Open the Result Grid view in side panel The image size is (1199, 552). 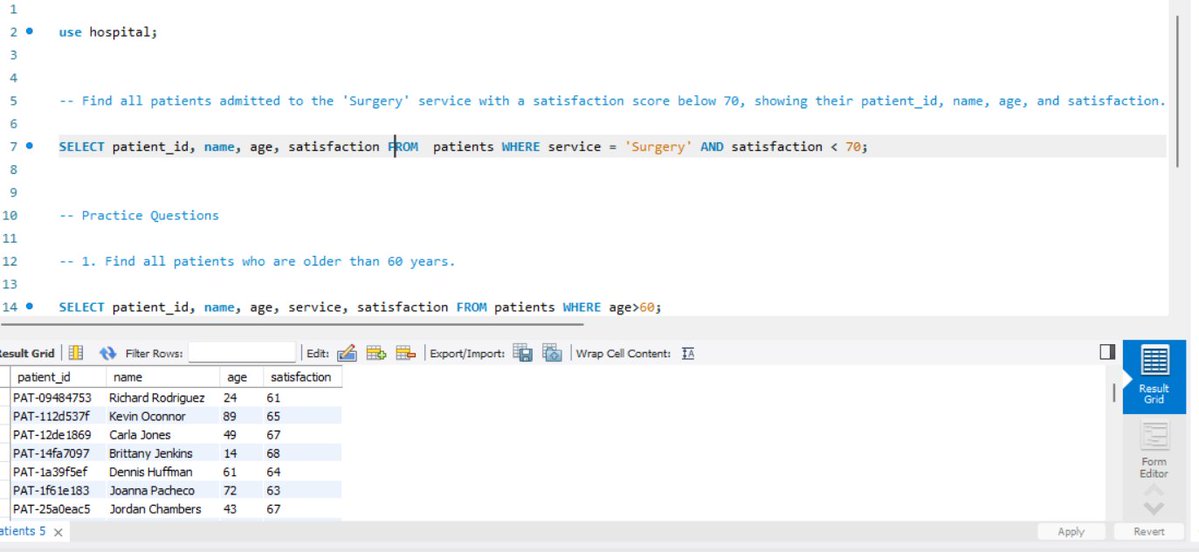1154,376
